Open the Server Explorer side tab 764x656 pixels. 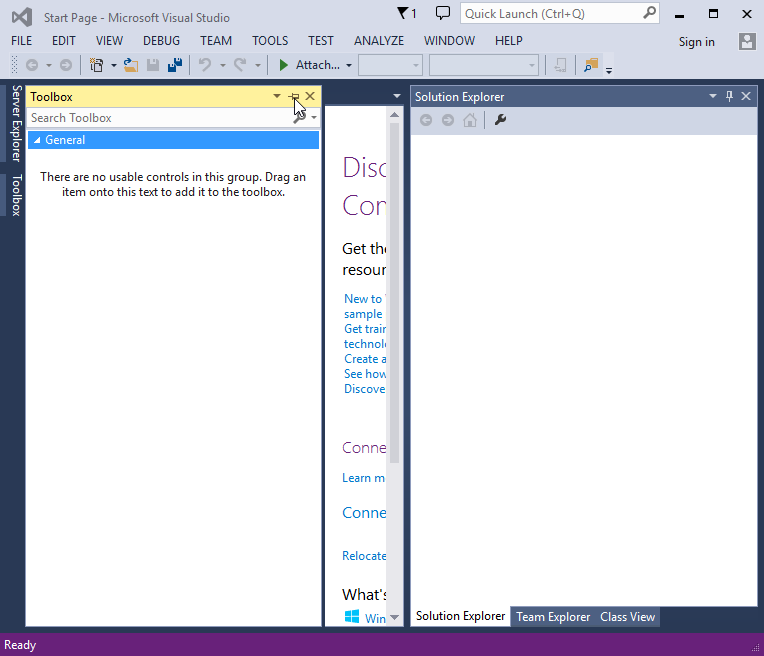pos(17,123)
